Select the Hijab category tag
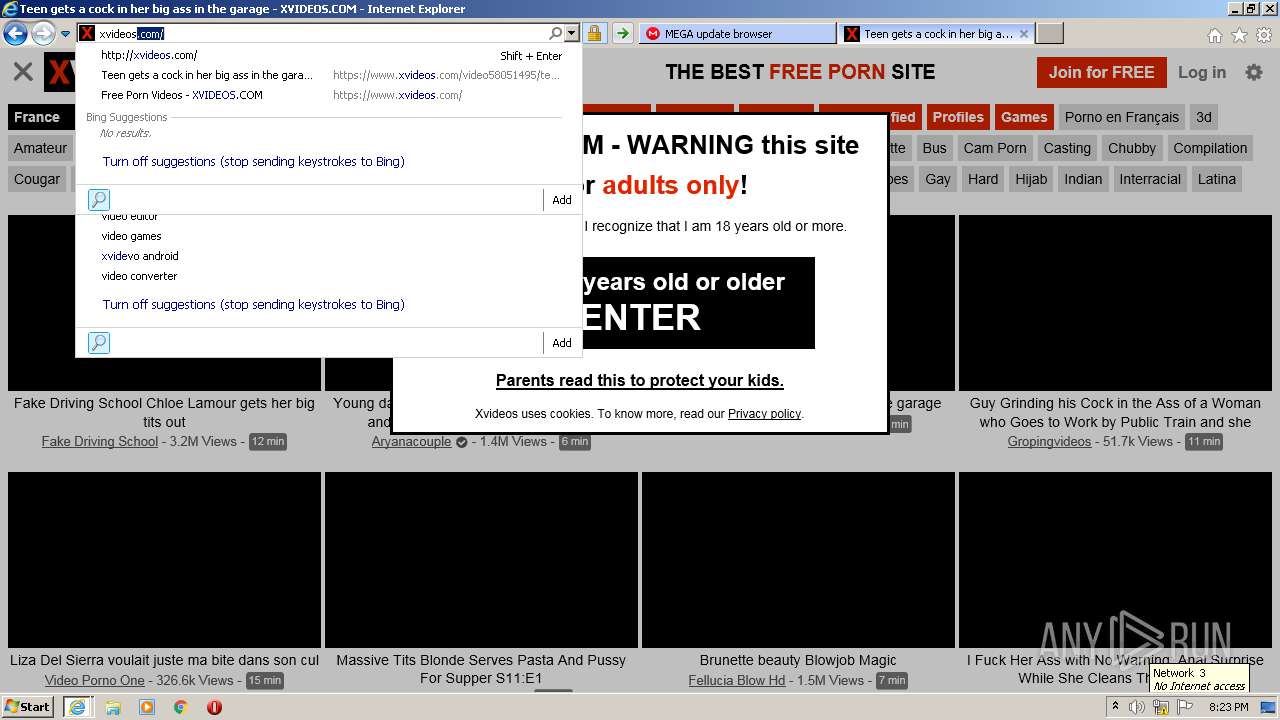Viewport: 1280px width, 720px height. tap(1031, 179)
